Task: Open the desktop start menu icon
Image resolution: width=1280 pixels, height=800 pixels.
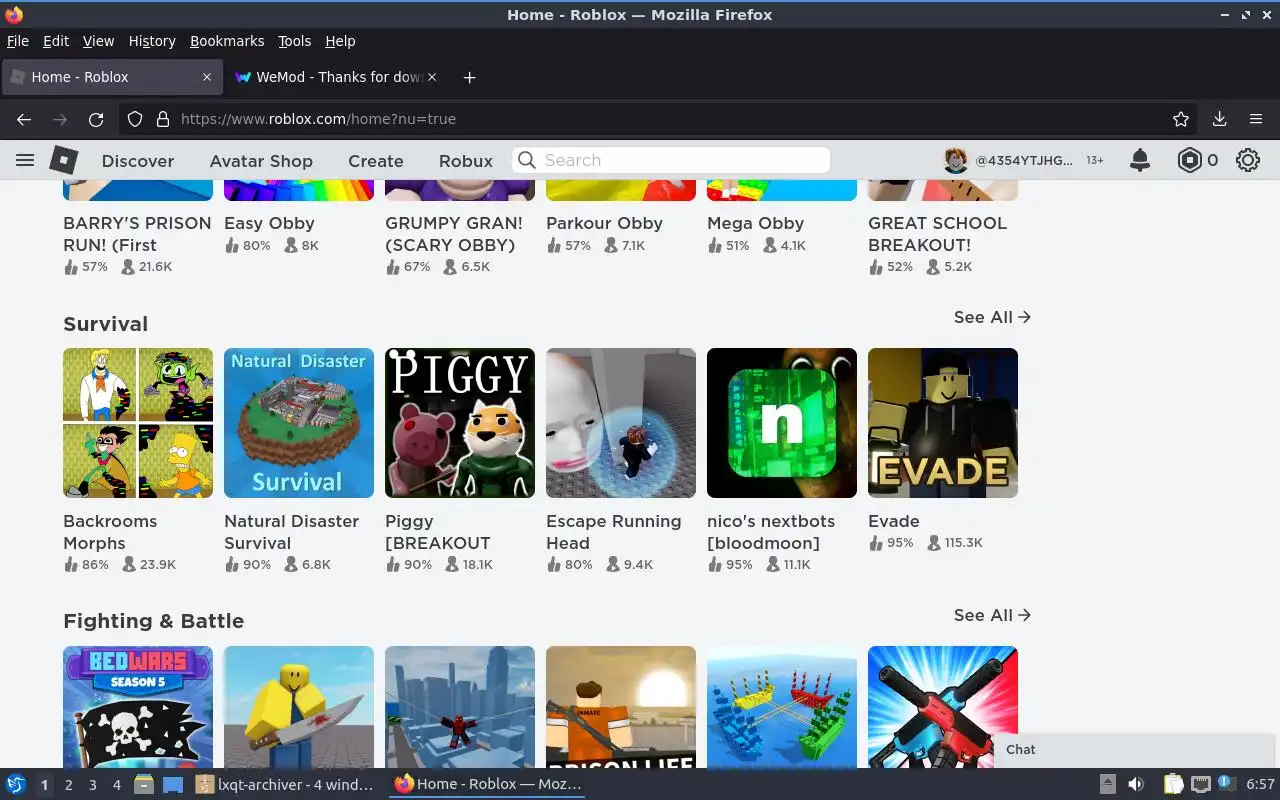Action: tap(15, 784)
